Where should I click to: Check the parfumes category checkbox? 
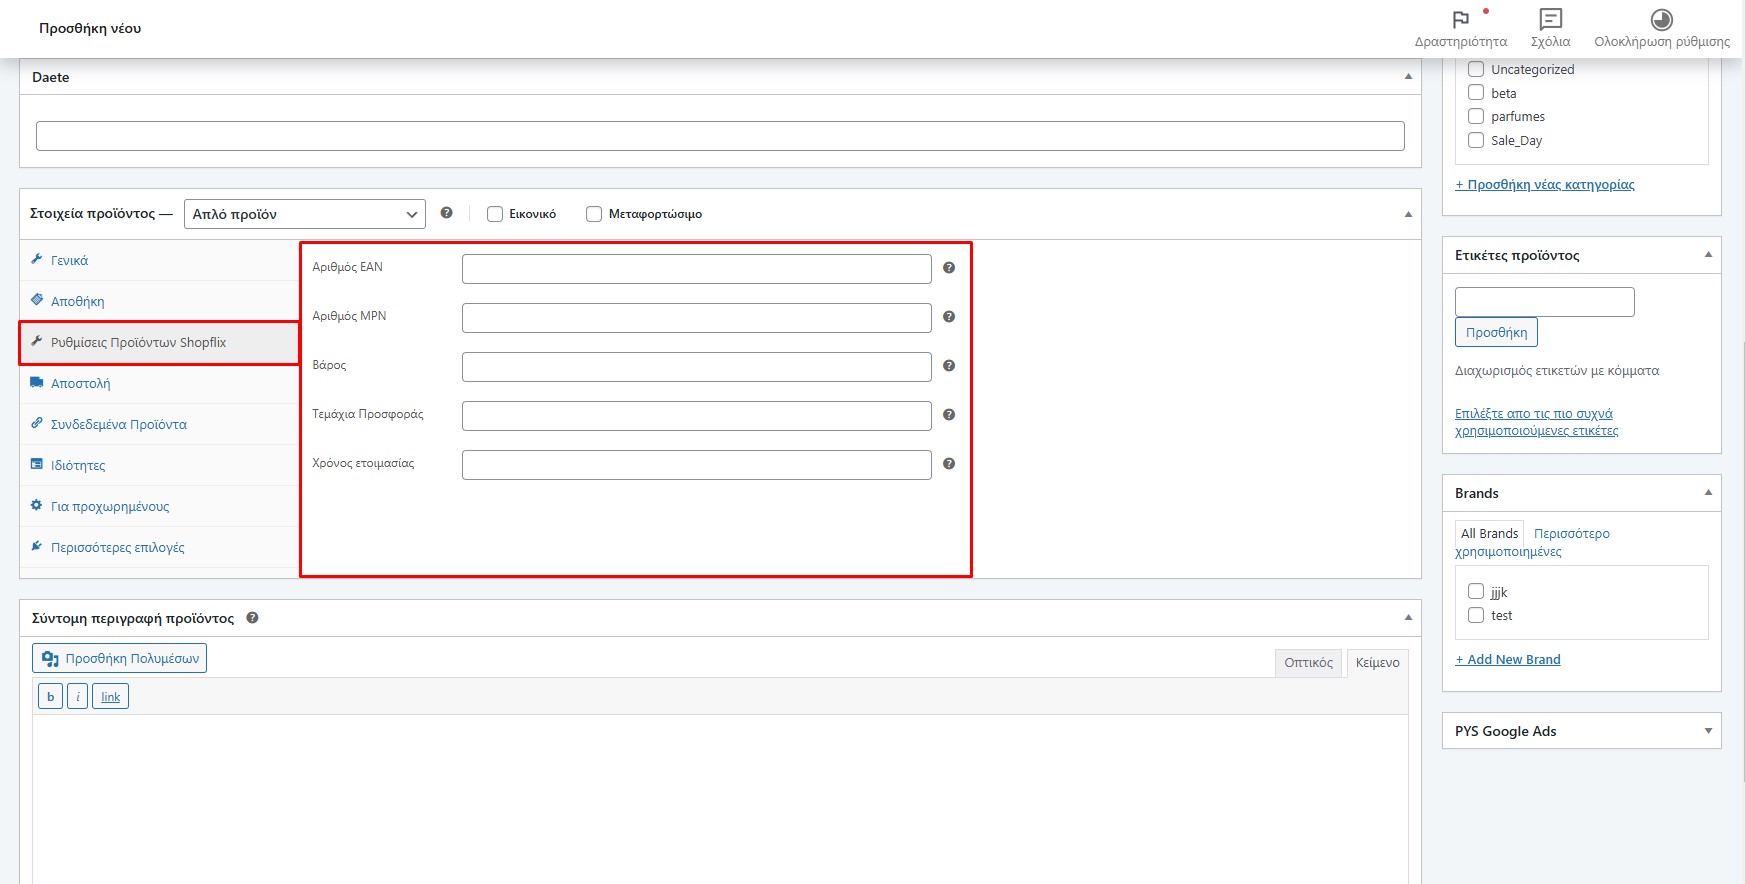(x=1476, y=117)
